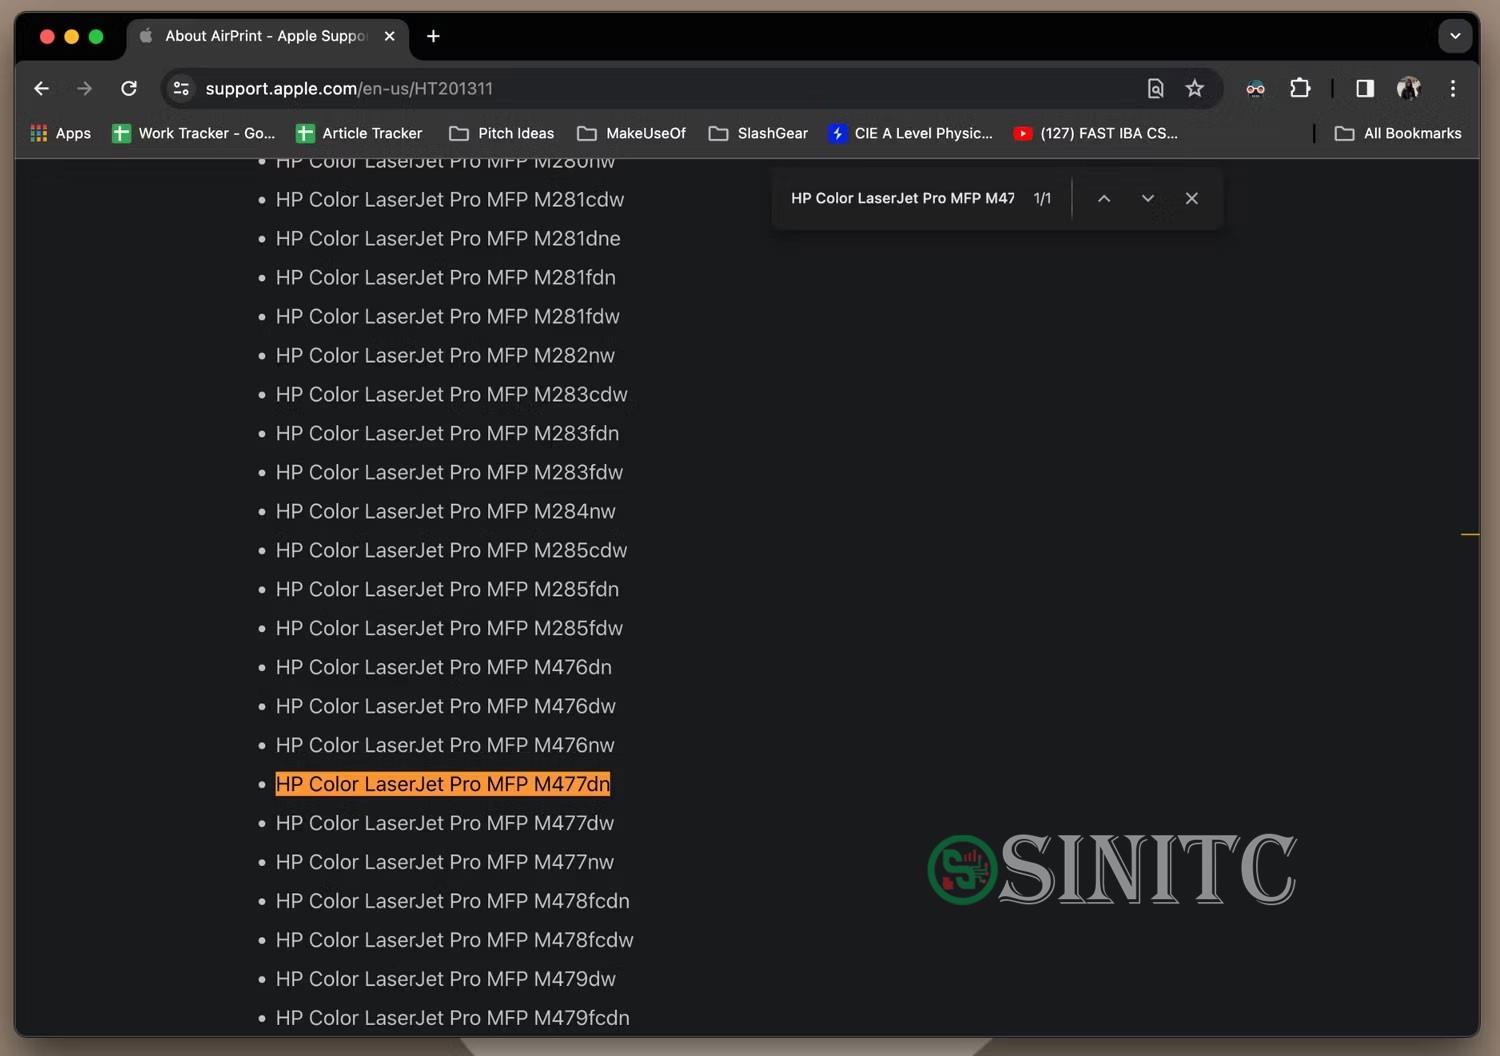Screen dimensions: 1500x1056
Task: Close the About AirPrint tab
Action: click(389, 36)
